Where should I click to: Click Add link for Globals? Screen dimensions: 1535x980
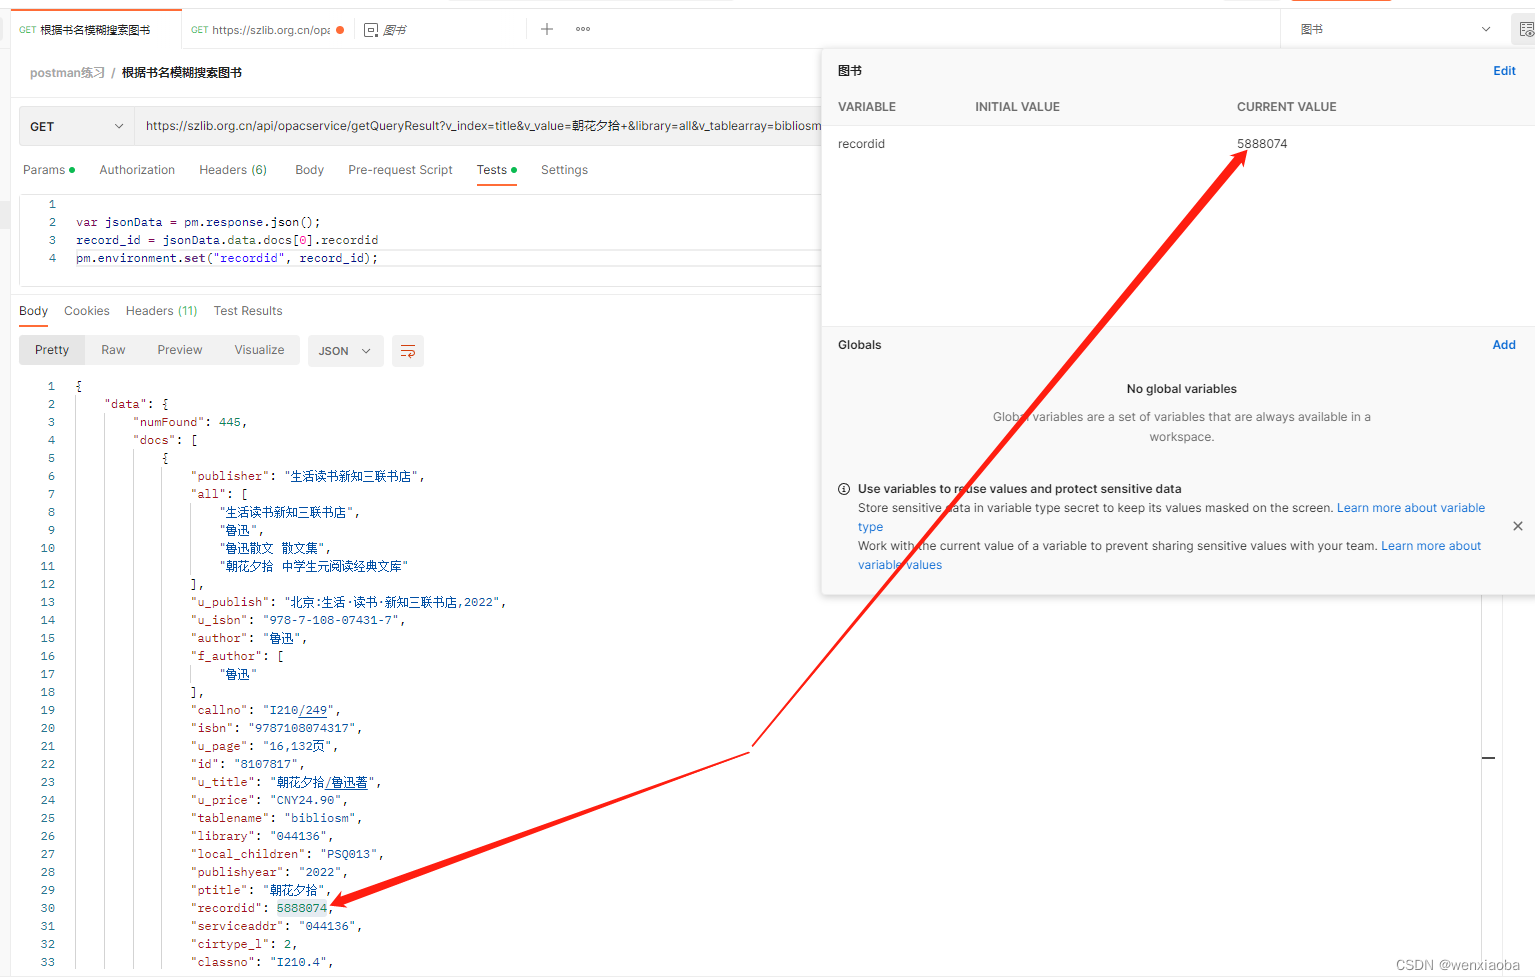[x=1504, y=345]
